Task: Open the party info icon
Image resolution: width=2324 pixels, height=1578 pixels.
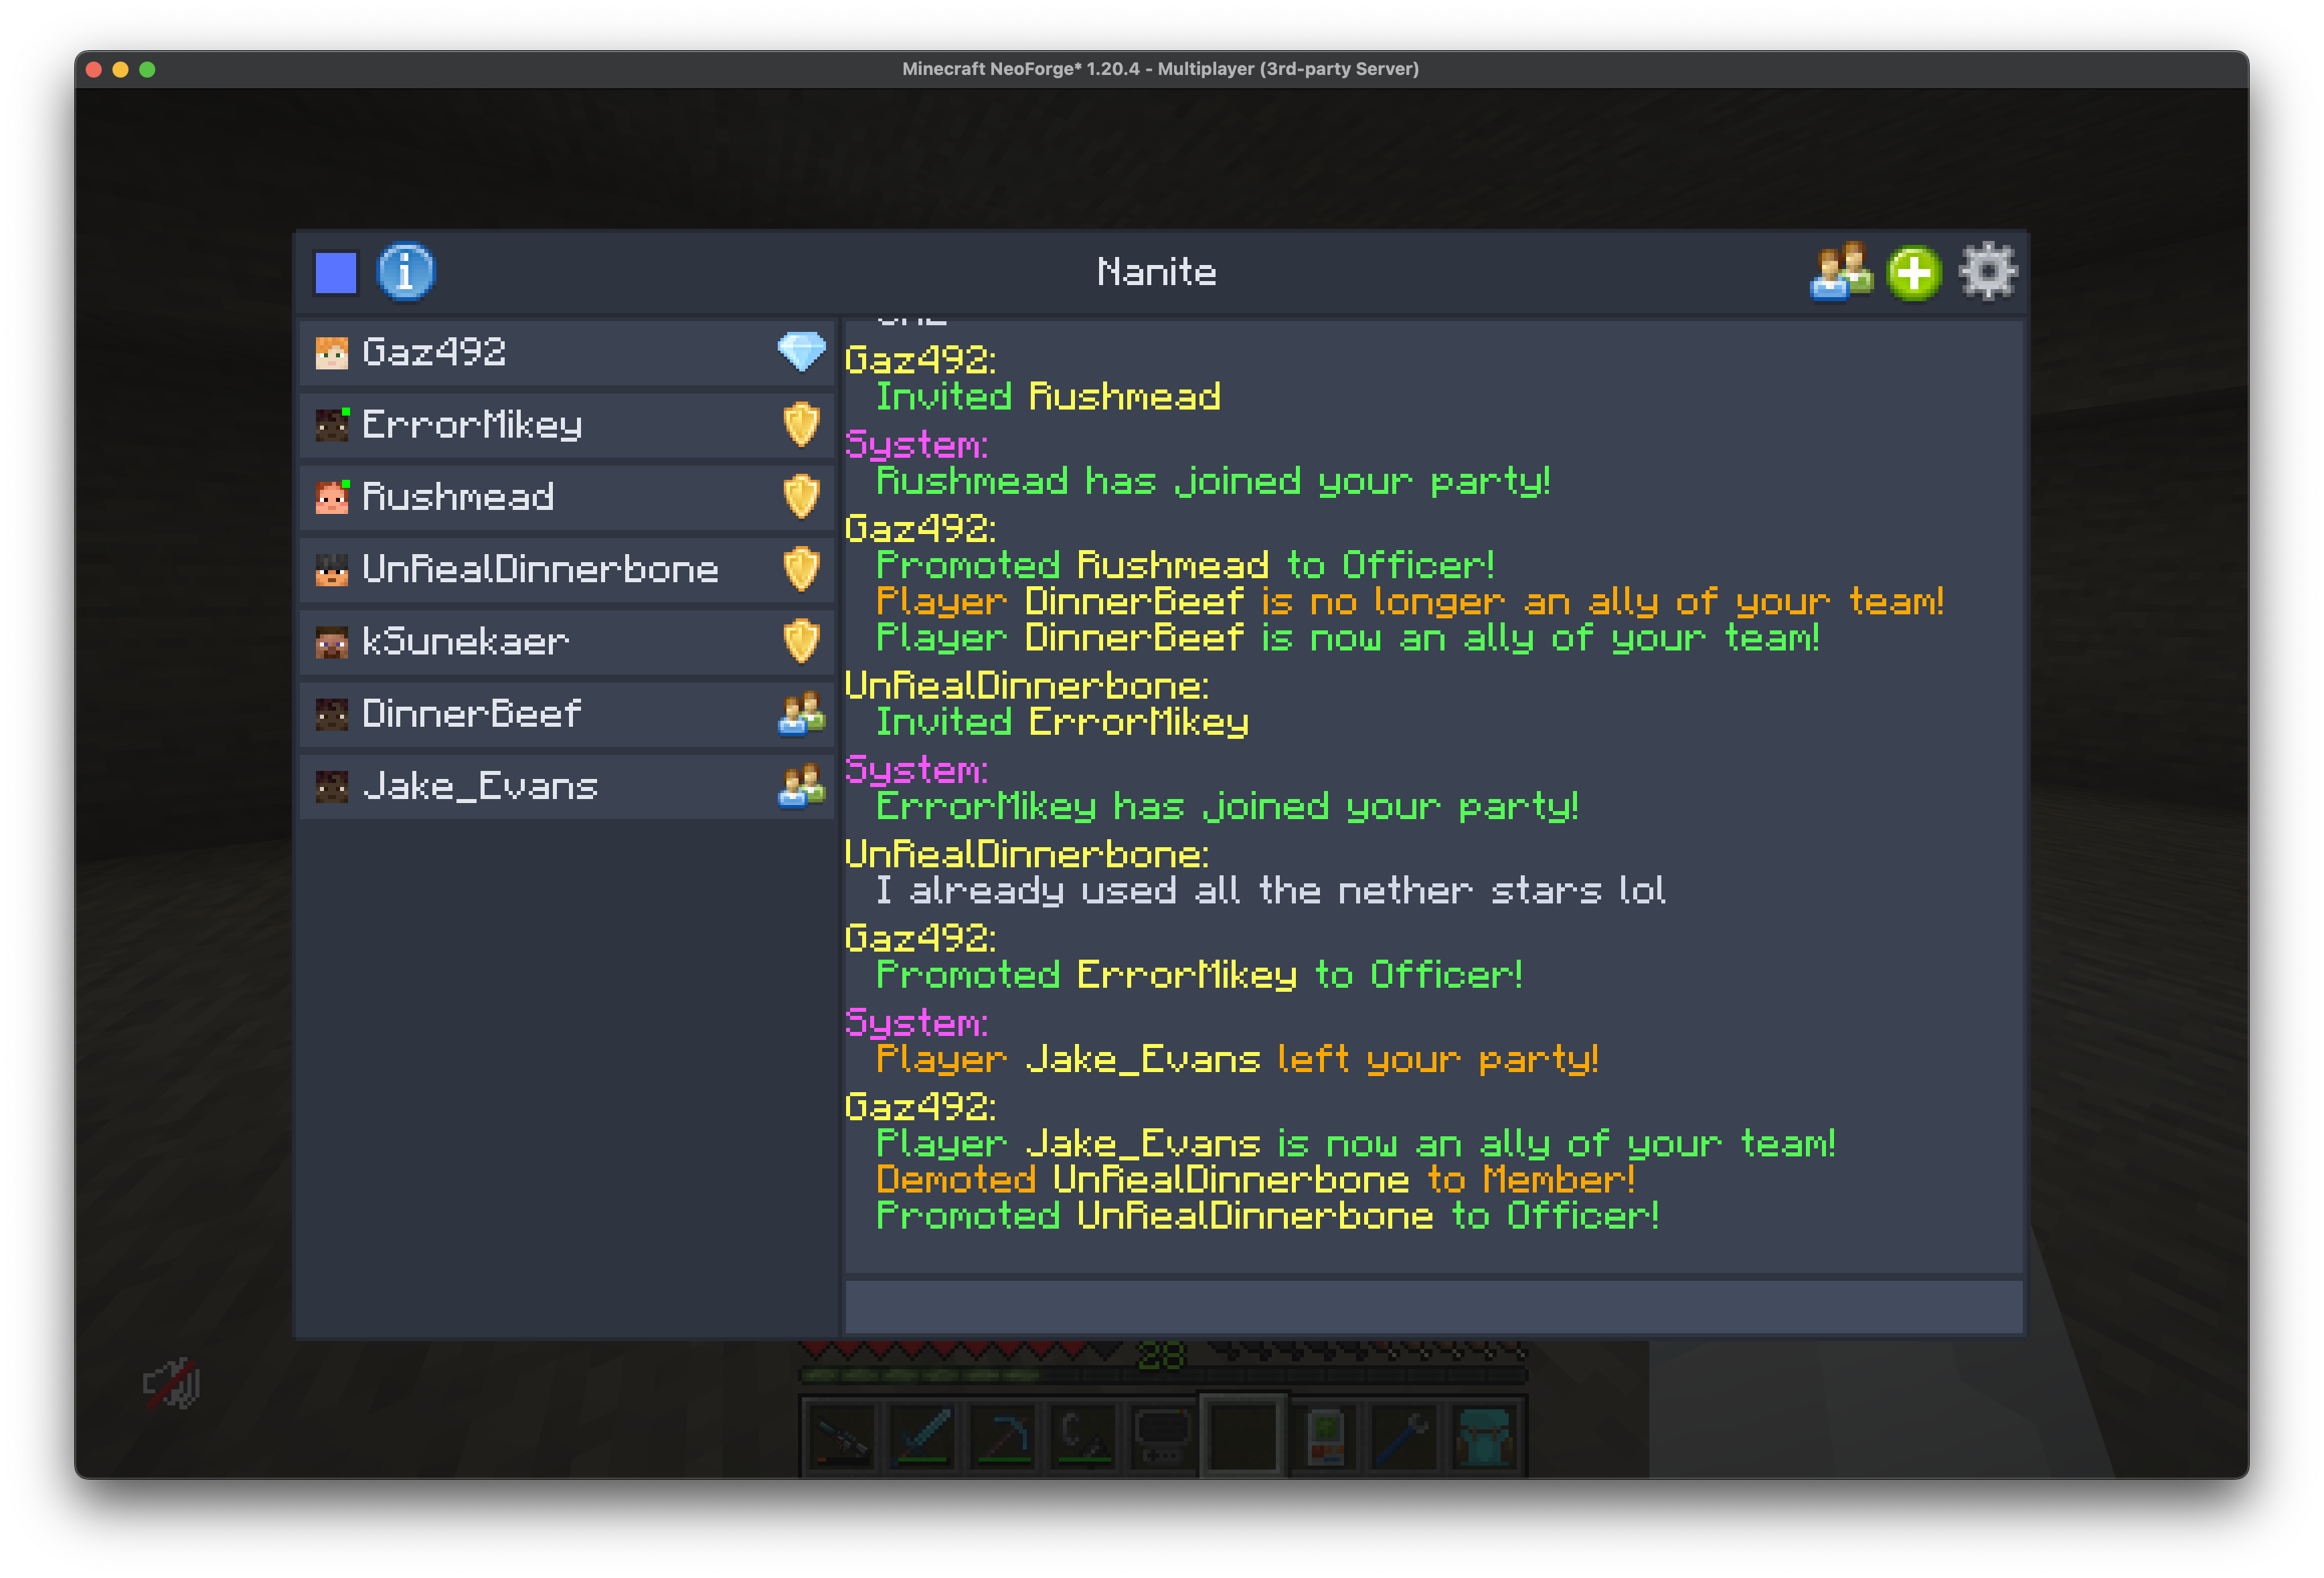Action: (405, 271)
